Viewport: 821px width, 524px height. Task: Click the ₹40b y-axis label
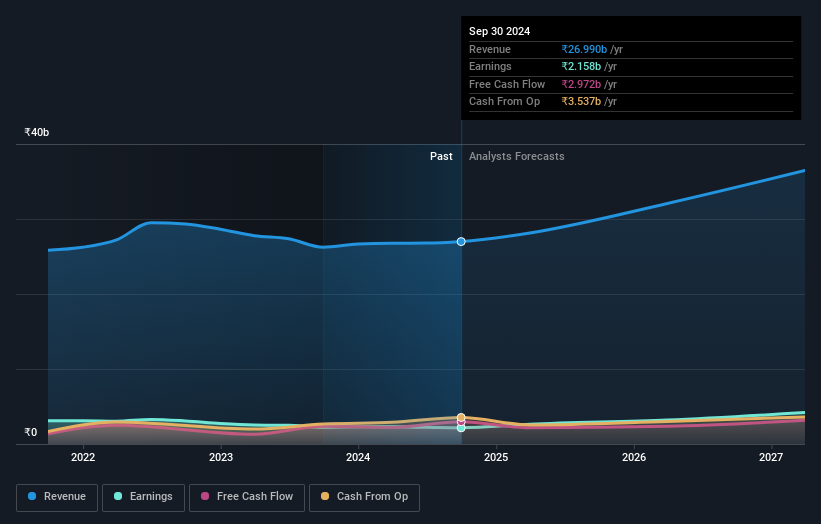pos(37,132)
